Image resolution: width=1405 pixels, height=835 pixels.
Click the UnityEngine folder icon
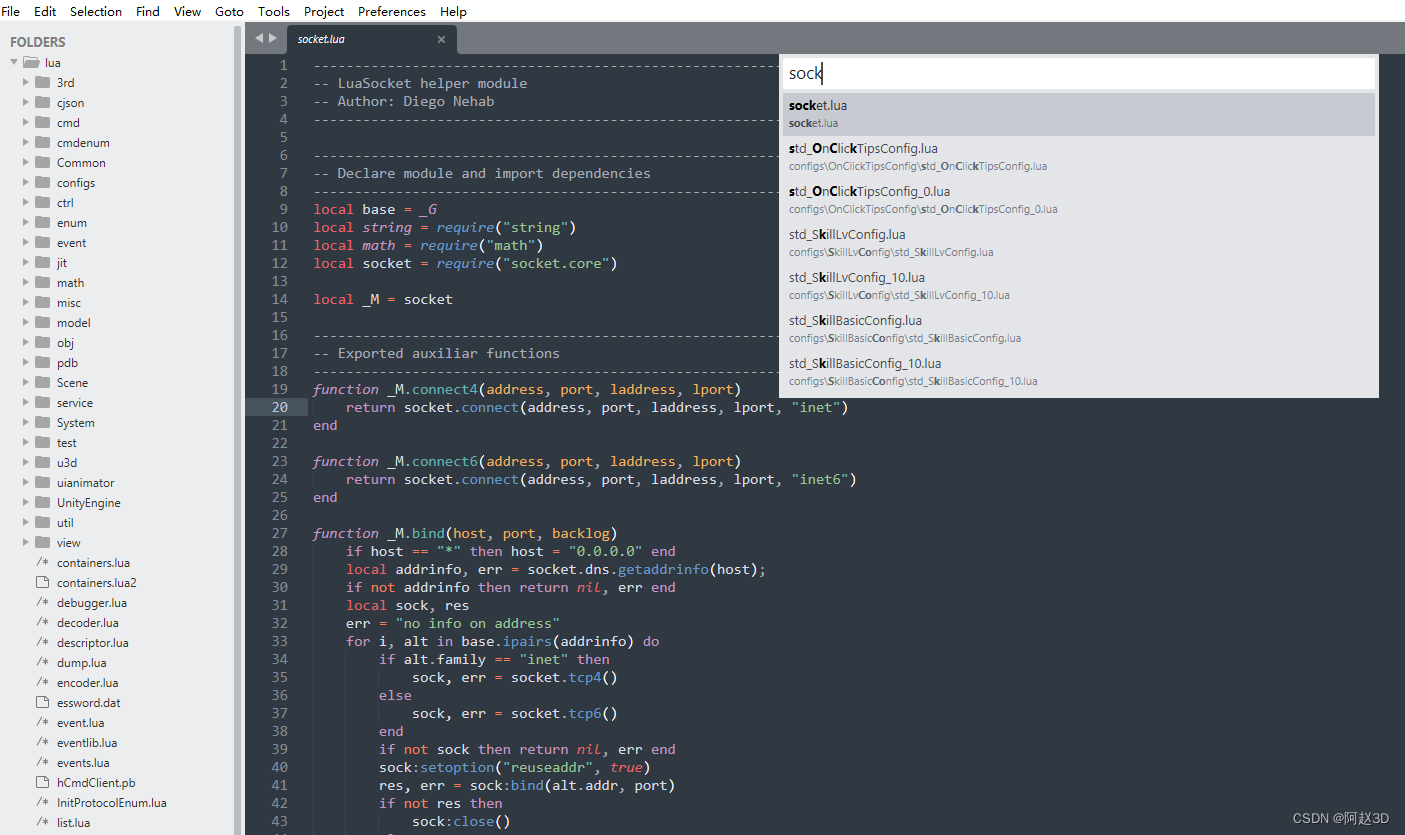point(42,502)
